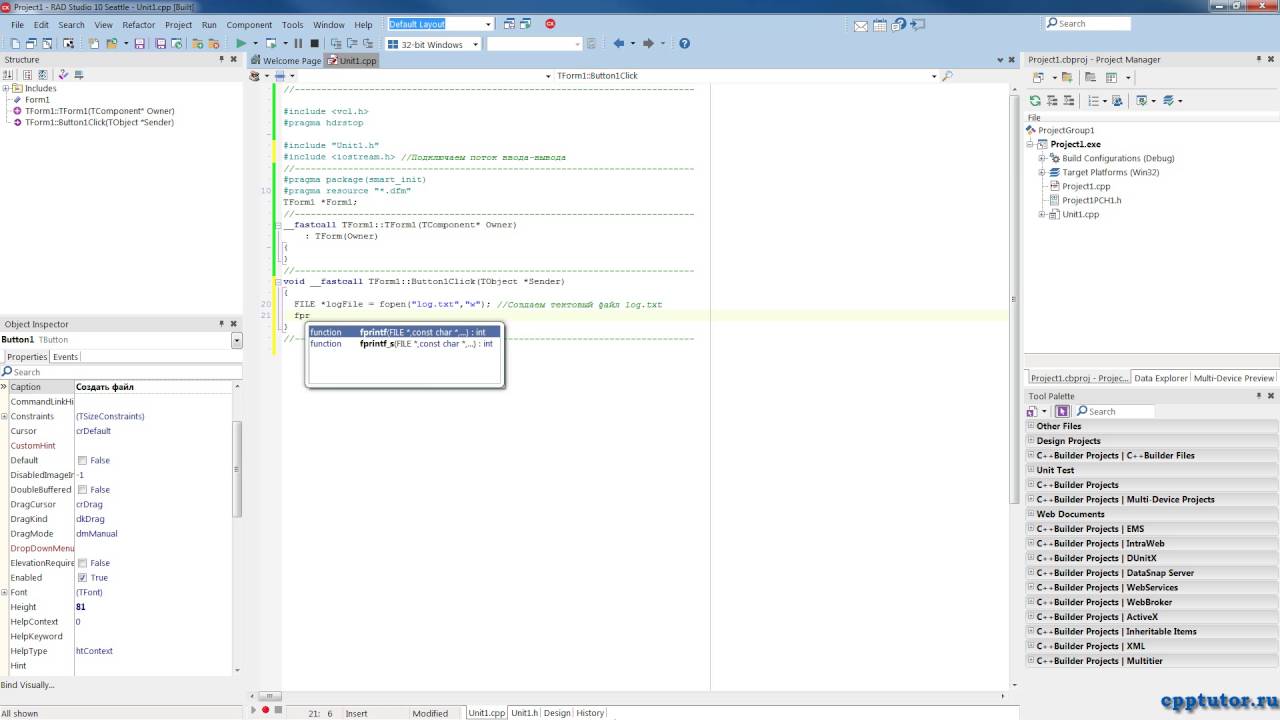Click the red desktop close icon near layout
The image size is (1280, 720).
[550, 24]
